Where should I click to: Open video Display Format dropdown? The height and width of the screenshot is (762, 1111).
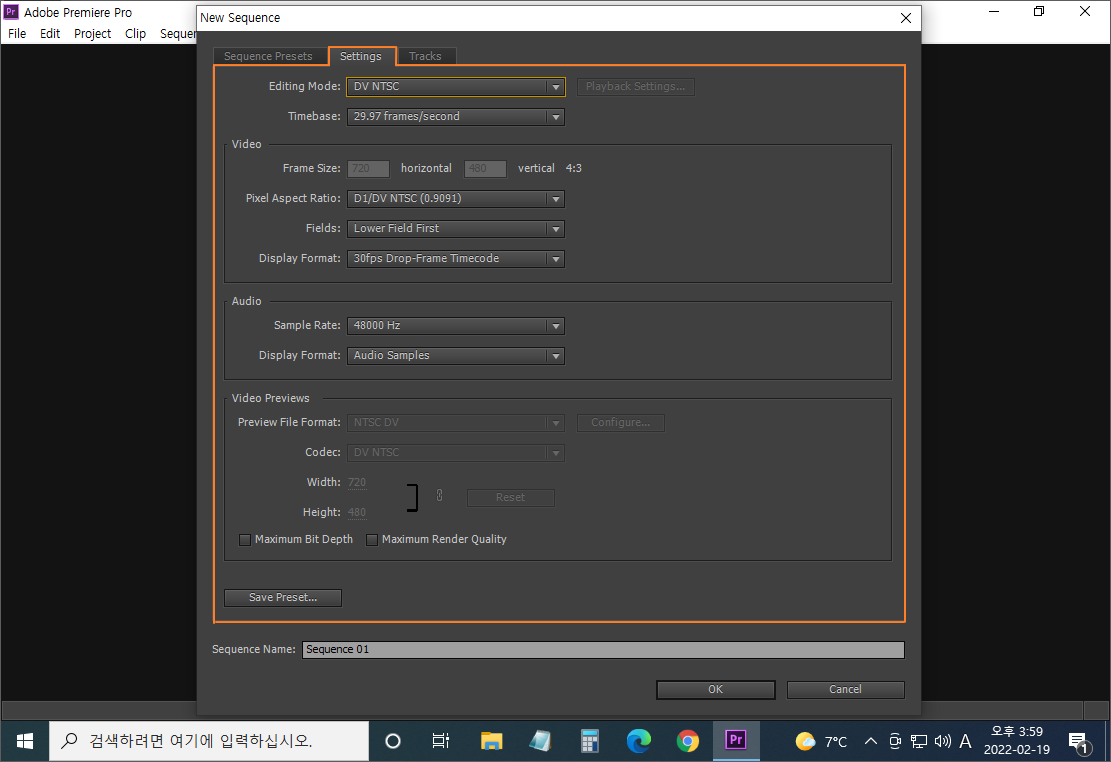[x=456, y=259]
